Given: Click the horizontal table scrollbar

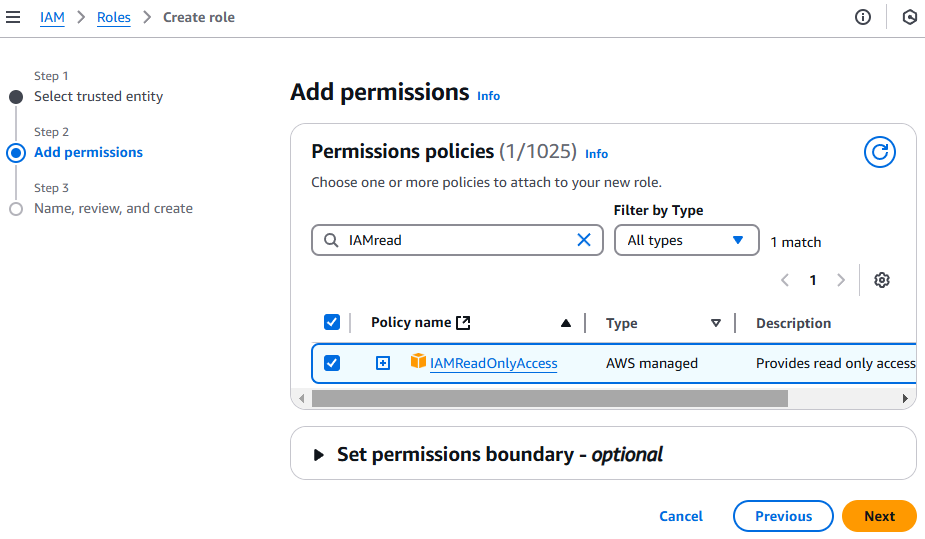Looking at the screenshot, I should (550, 398).
